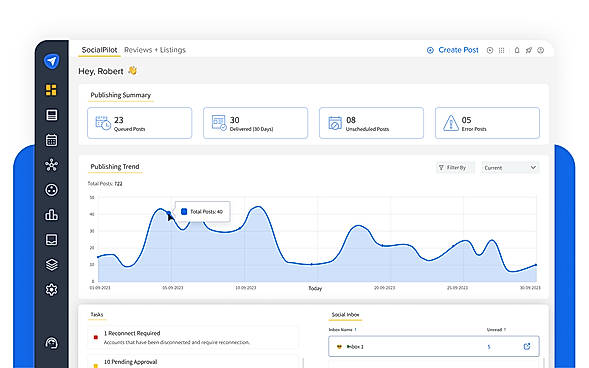Viewport: 589px width, 368px height.
Task: Click the 20-09-2023 date label on the chart
Action: click(385, 288)
